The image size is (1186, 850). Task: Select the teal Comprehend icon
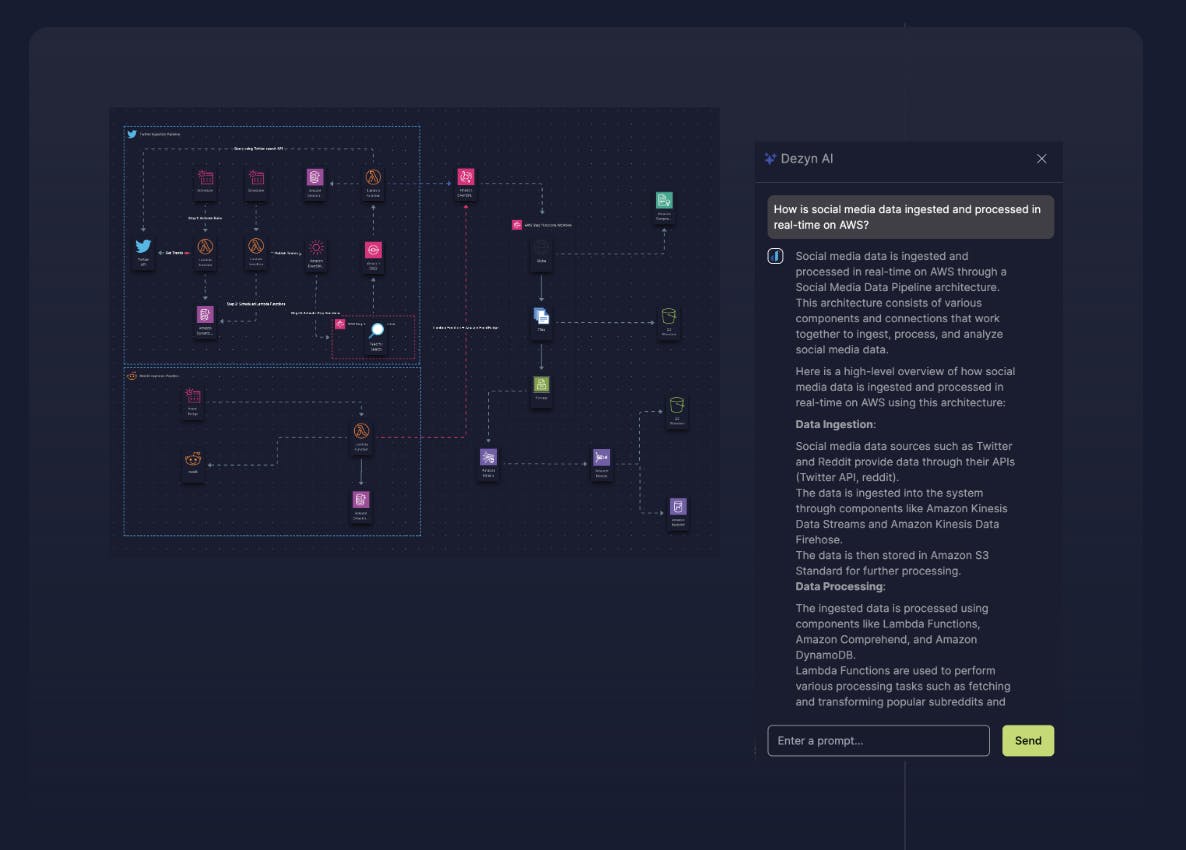[664, 200]
